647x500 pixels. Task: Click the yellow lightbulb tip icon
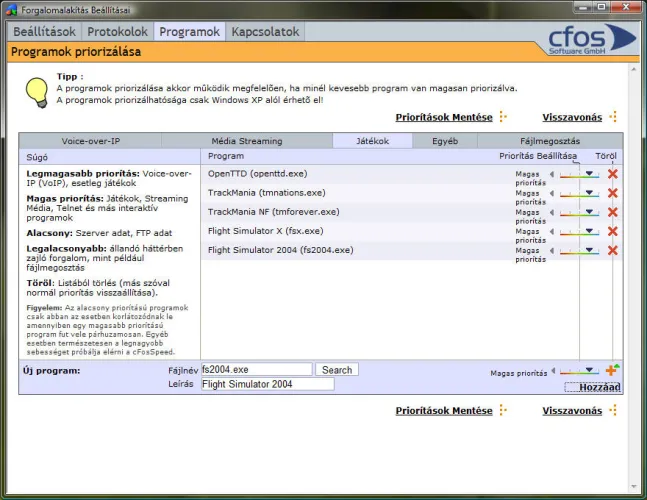pos(37,90)
